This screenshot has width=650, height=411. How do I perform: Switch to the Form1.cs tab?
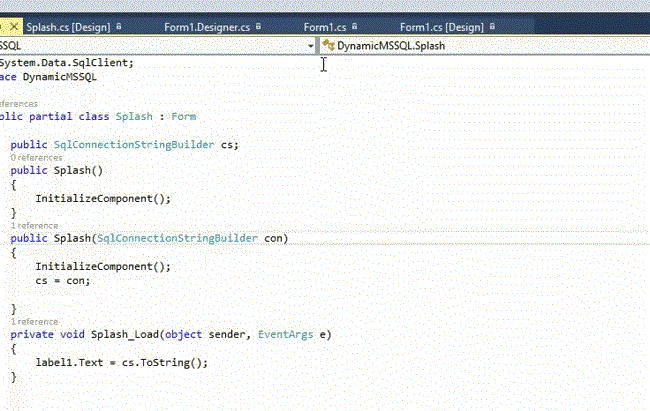click(325, 27)
